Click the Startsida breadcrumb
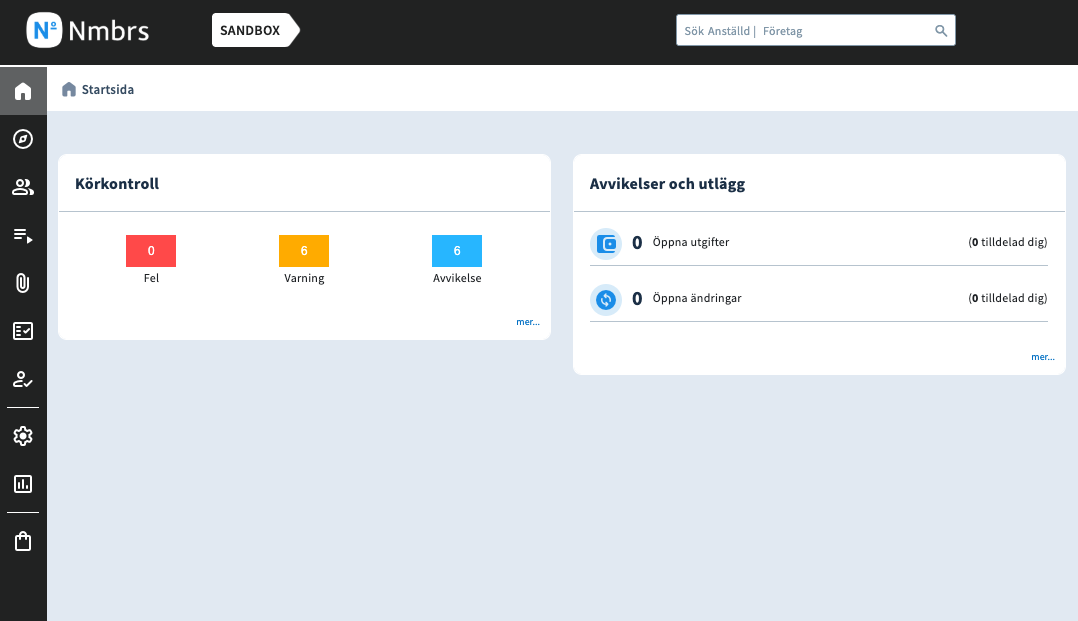The width and height of the screenshot is (1078, 621). pos(107,90)
